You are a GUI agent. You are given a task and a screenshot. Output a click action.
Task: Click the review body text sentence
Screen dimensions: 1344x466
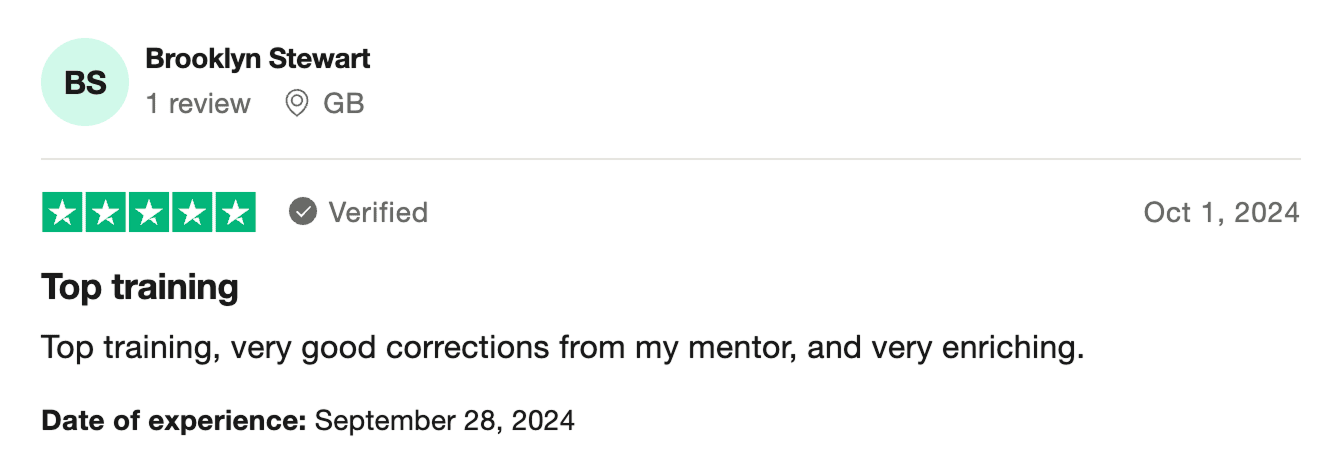562,349
